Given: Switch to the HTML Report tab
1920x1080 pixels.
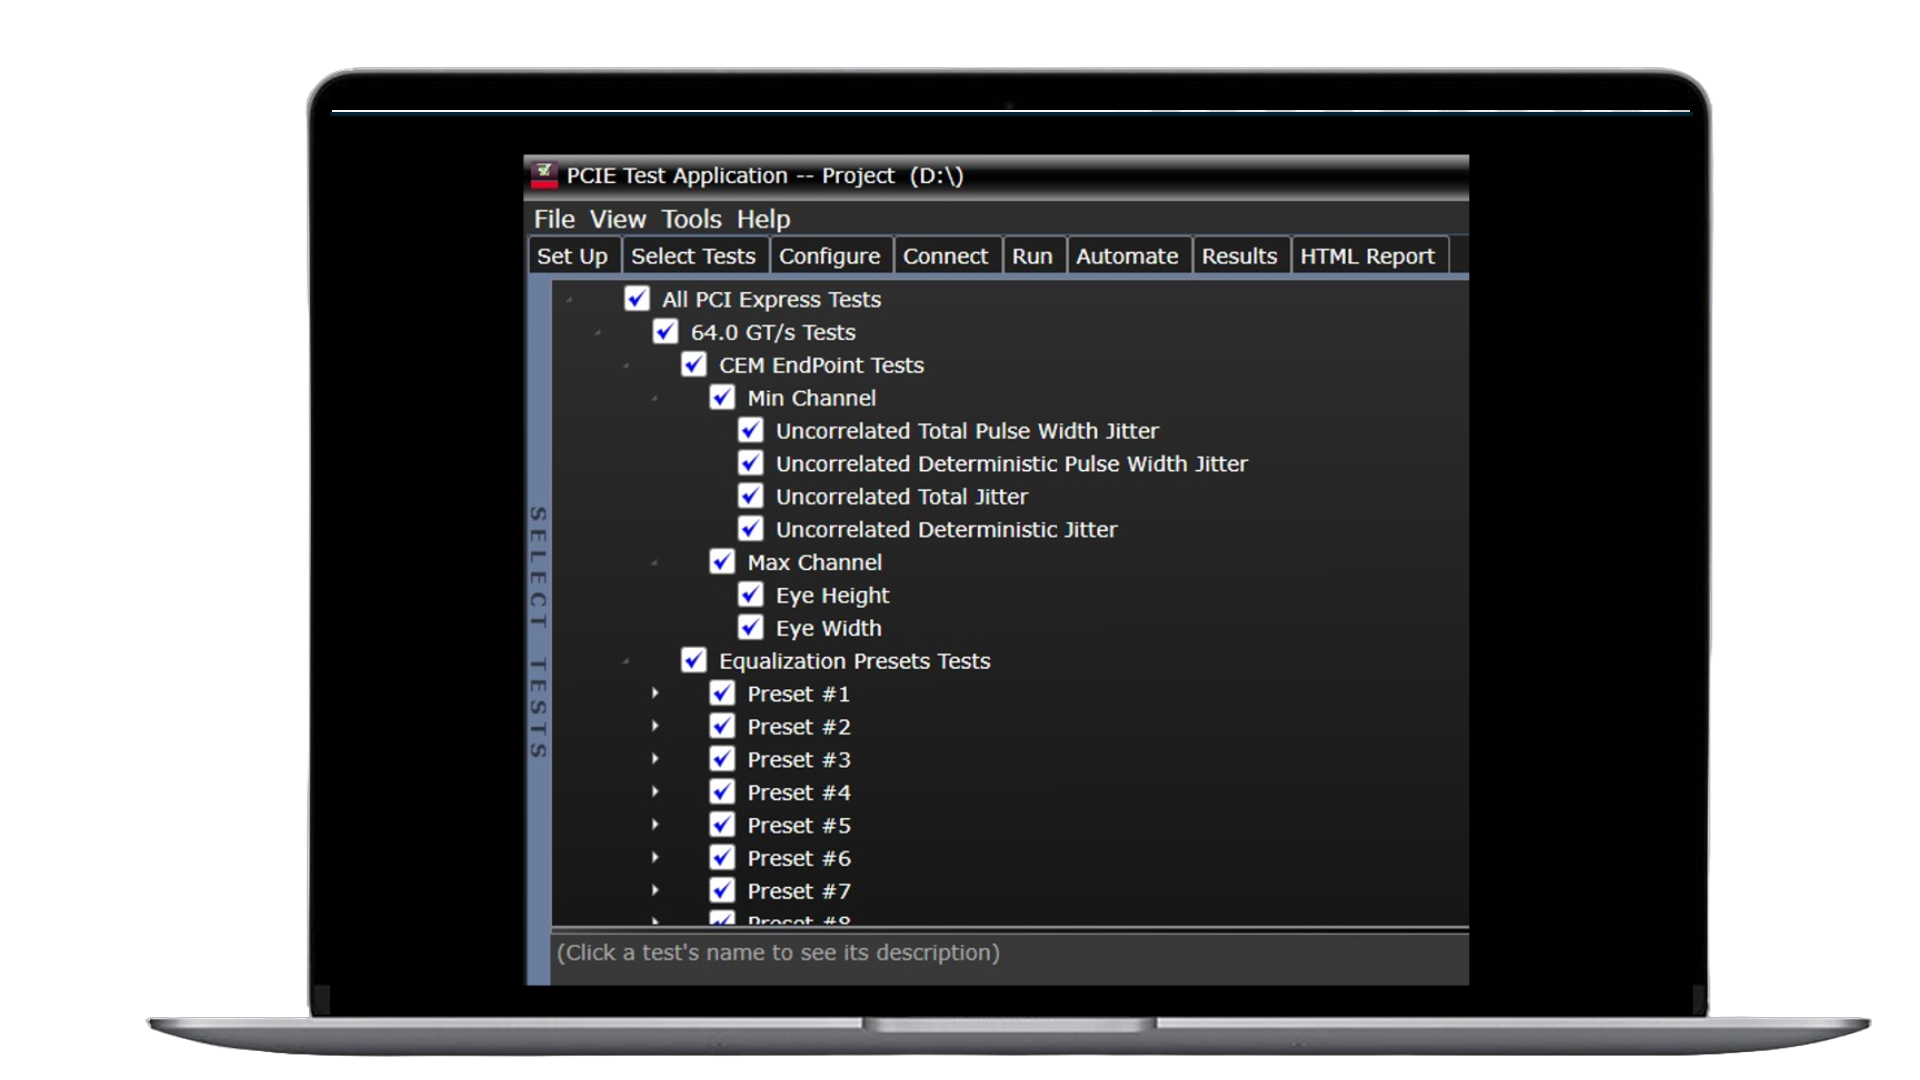Looking at the screenshot, I should pos(1367,256).
